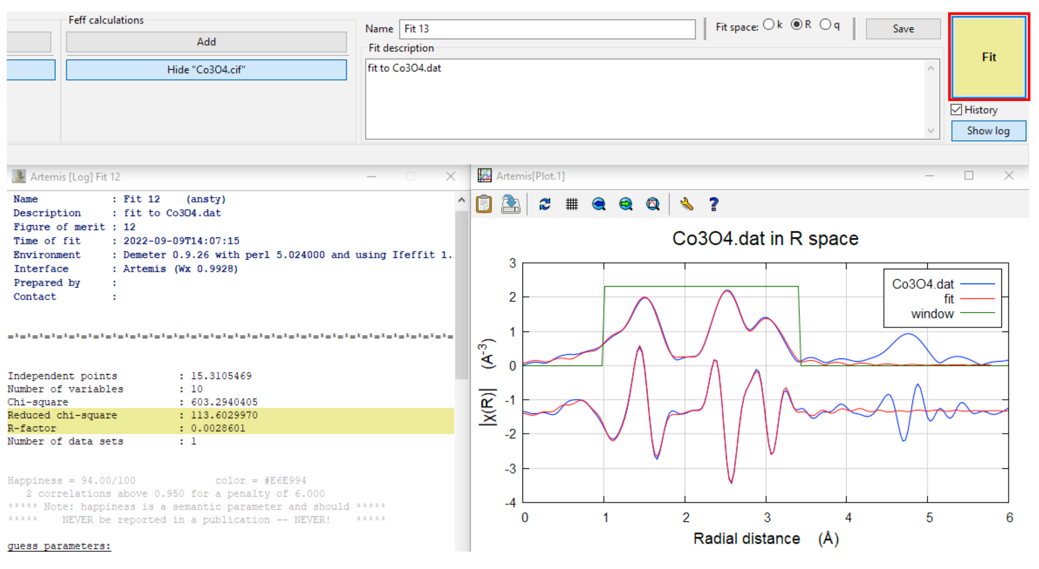Click the Artemis Plot.1 window title icon

coord(485,176)
